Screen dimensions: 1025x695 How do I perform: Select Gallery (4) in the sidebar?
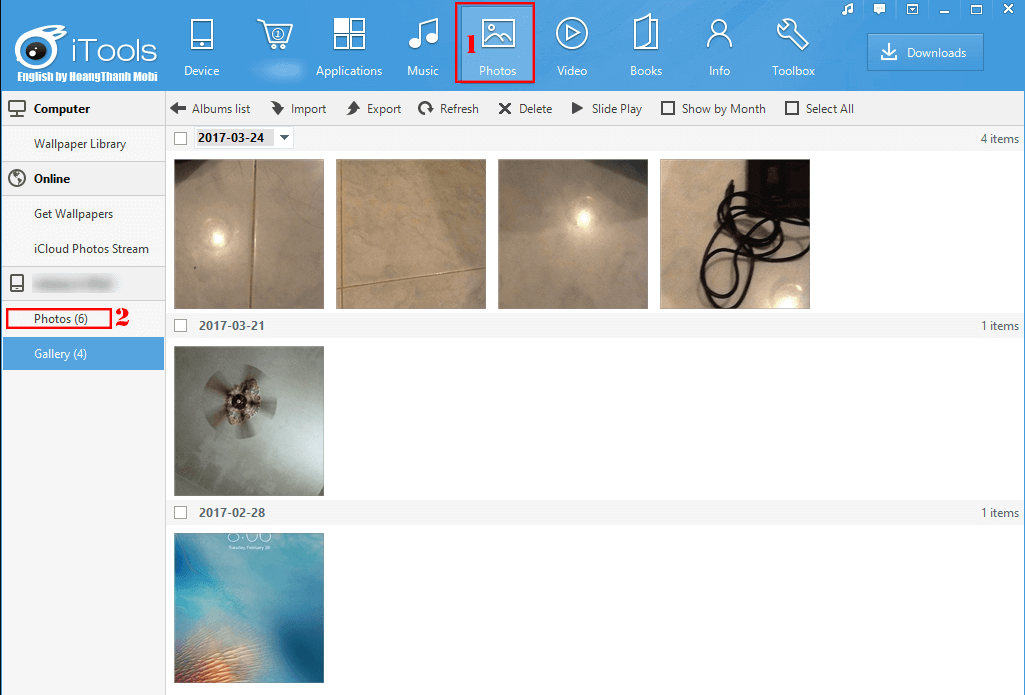point(60,354)
